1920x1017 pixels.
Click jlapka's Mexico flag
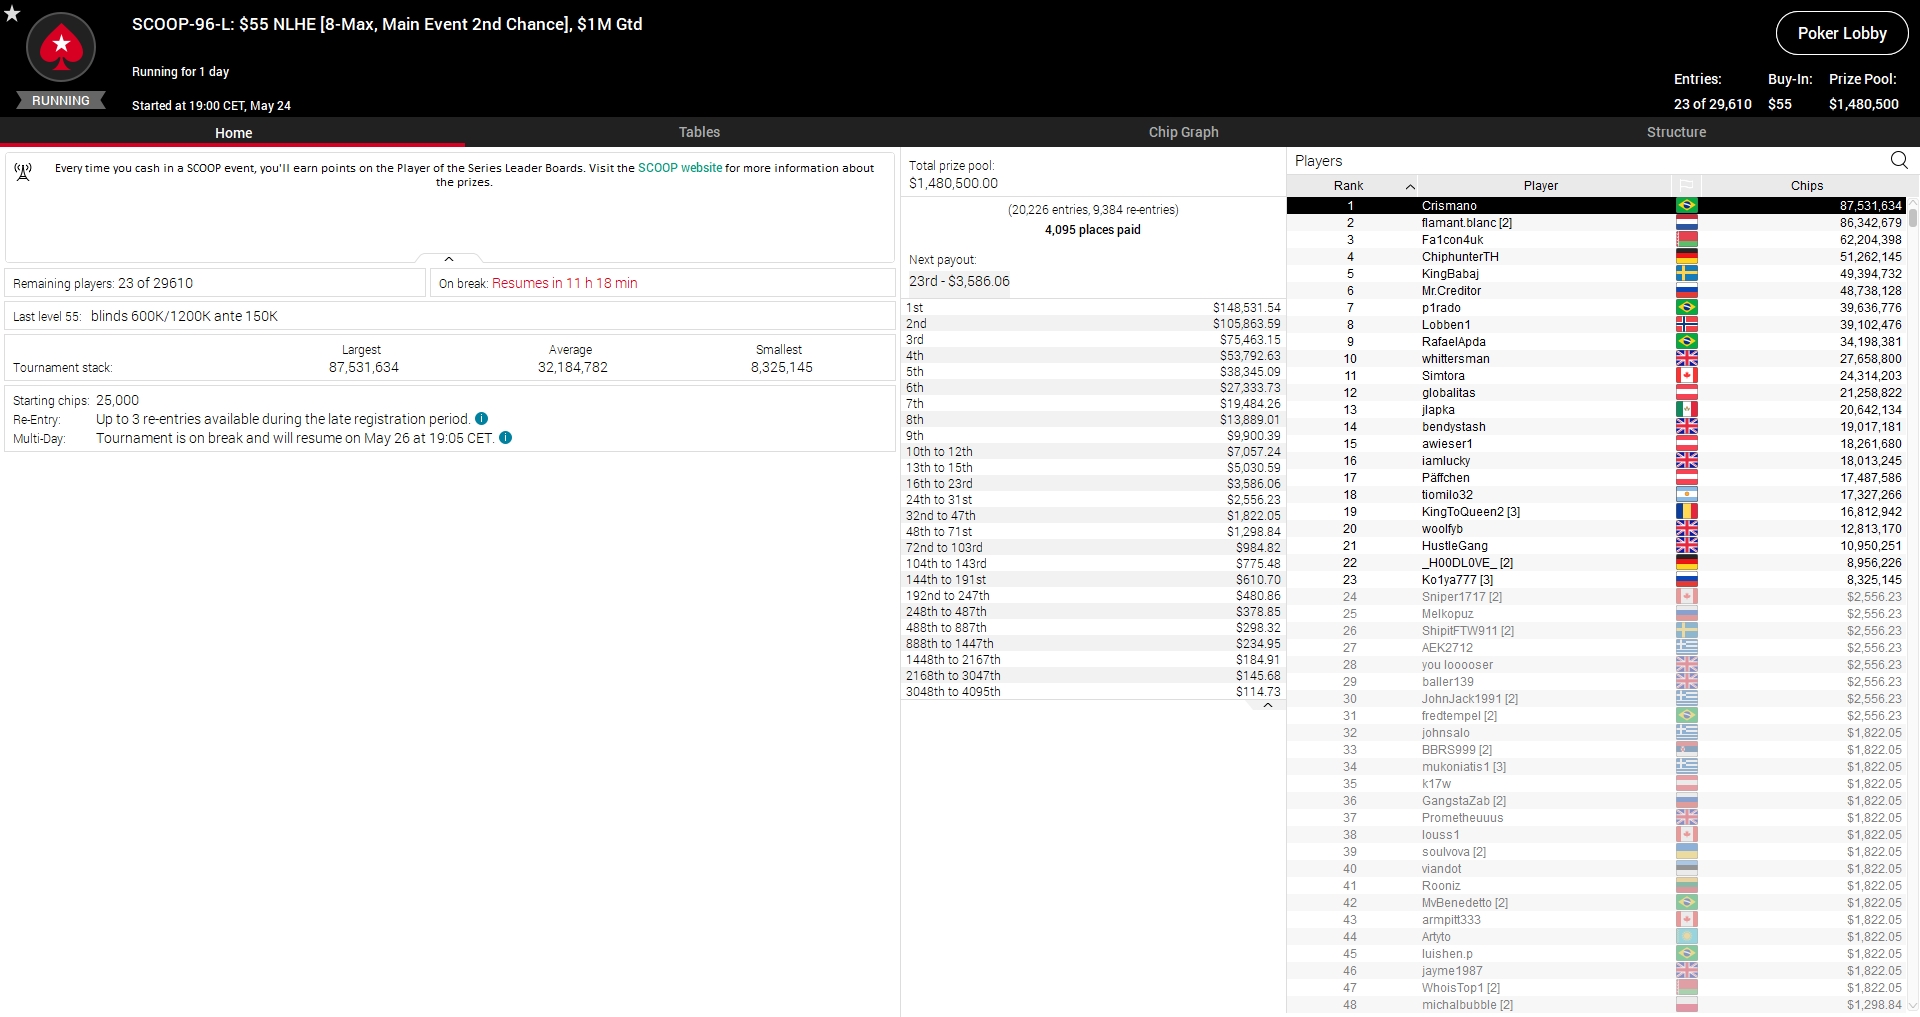click(x=1686, y=410)
